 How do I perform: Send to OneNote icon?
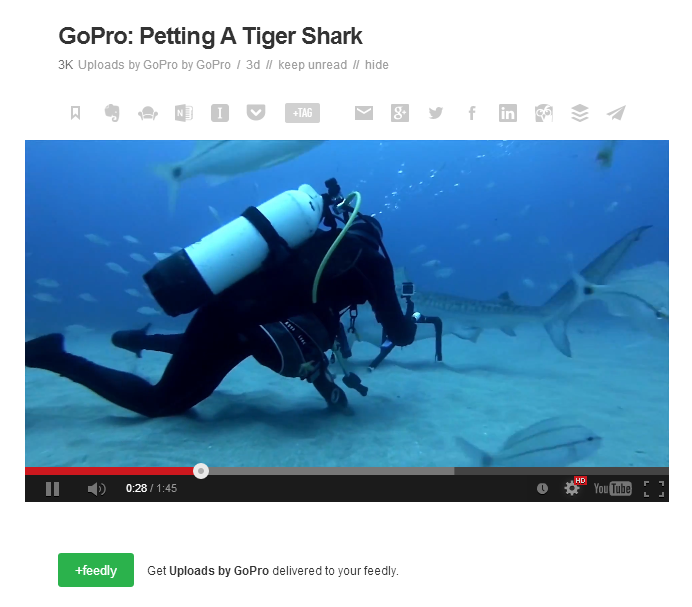[x=184, y=113]
